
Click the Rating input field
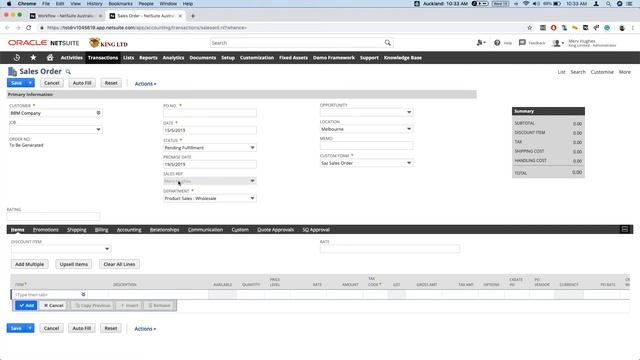pyautogui.click(x=53, y=216)
